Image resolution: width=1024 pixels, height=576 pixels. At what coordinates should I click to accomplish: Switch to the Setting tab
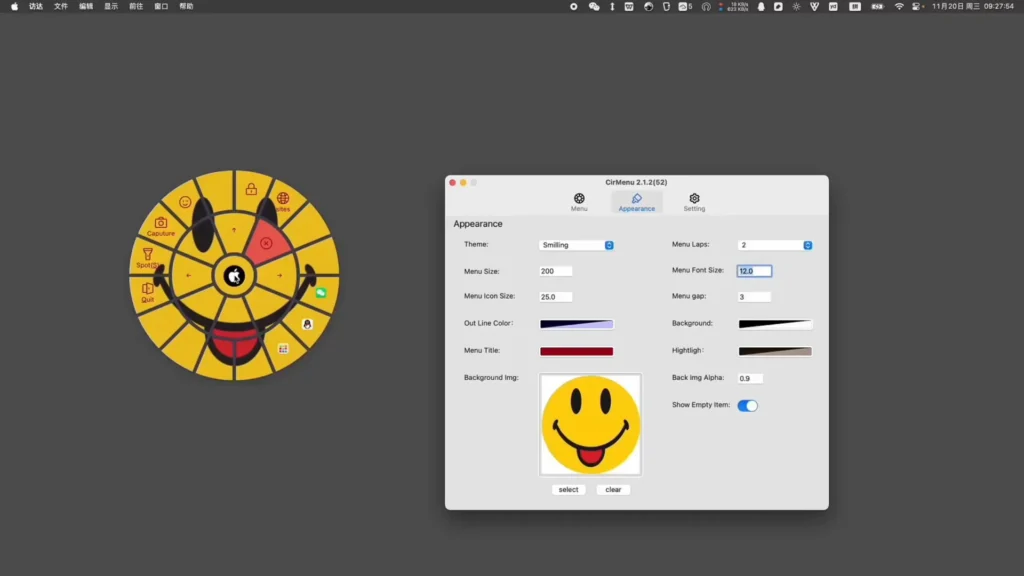tap(694, 201)
